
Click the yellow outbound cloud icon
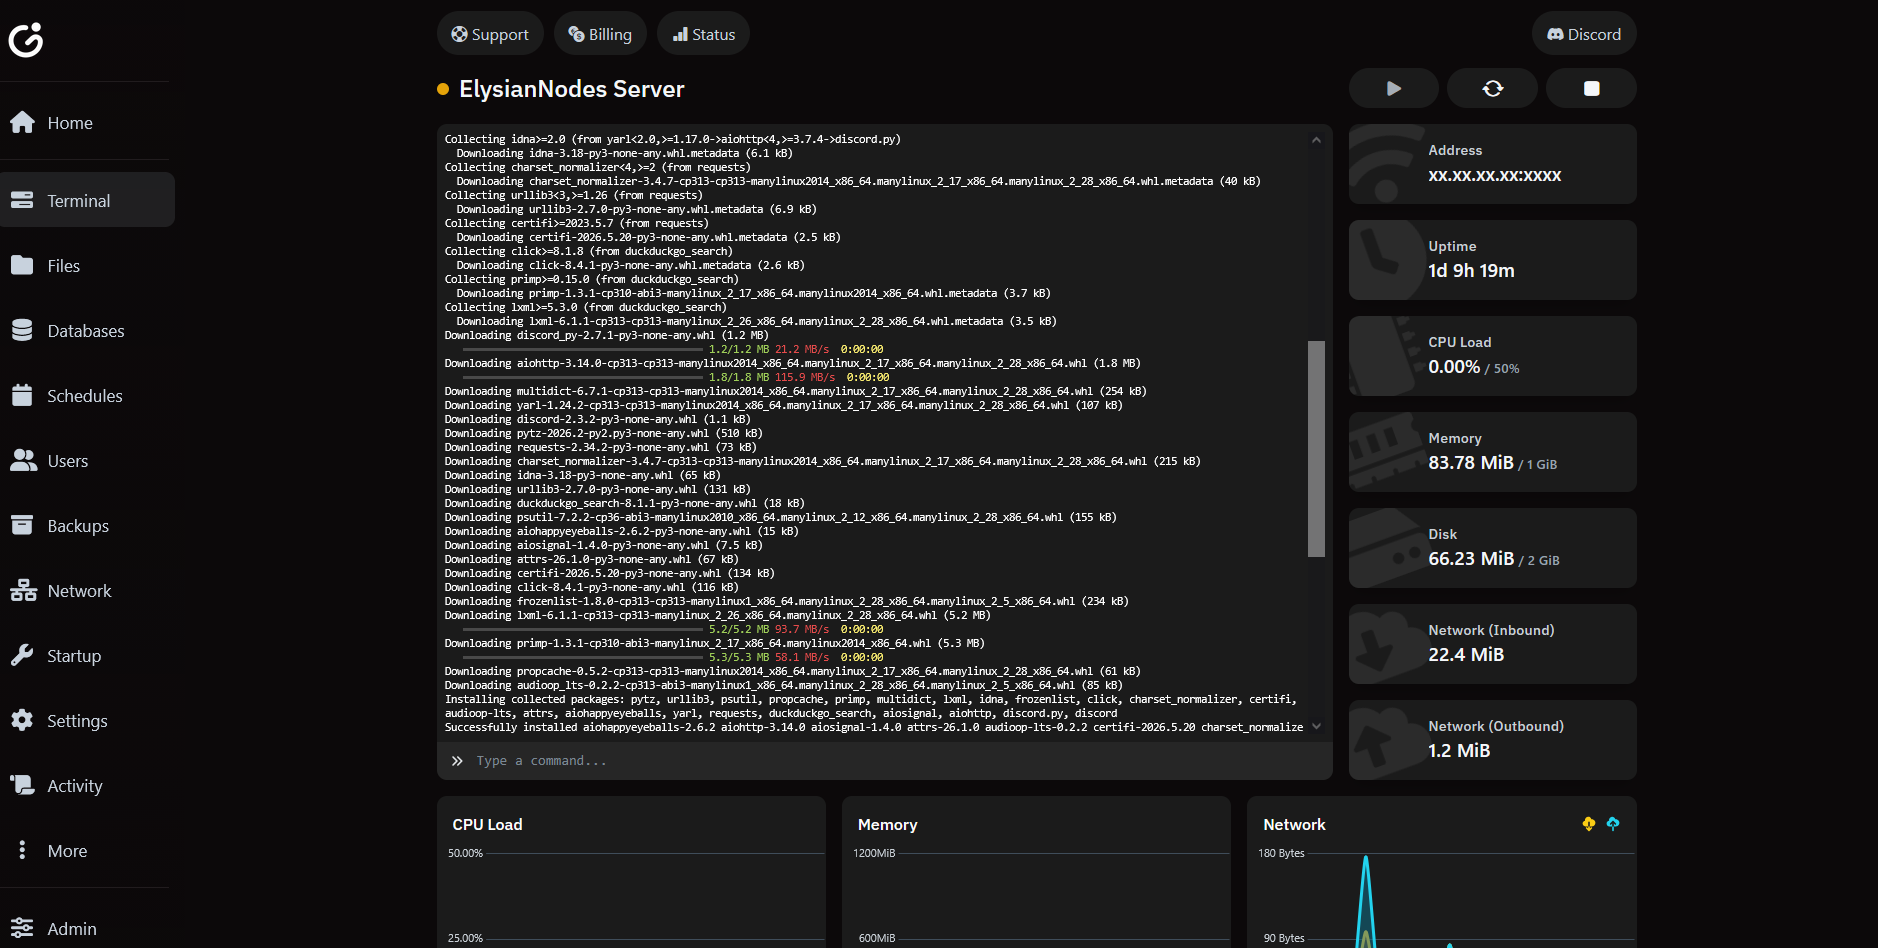[x=1589, y=824]
